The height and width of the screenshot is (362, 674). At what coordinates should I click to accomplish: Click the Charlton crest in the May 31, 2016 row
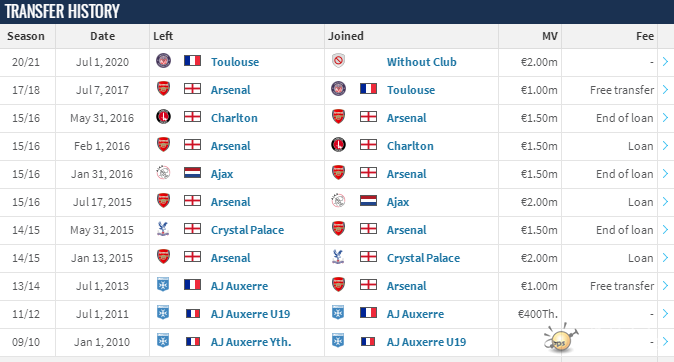click(163, 117)
